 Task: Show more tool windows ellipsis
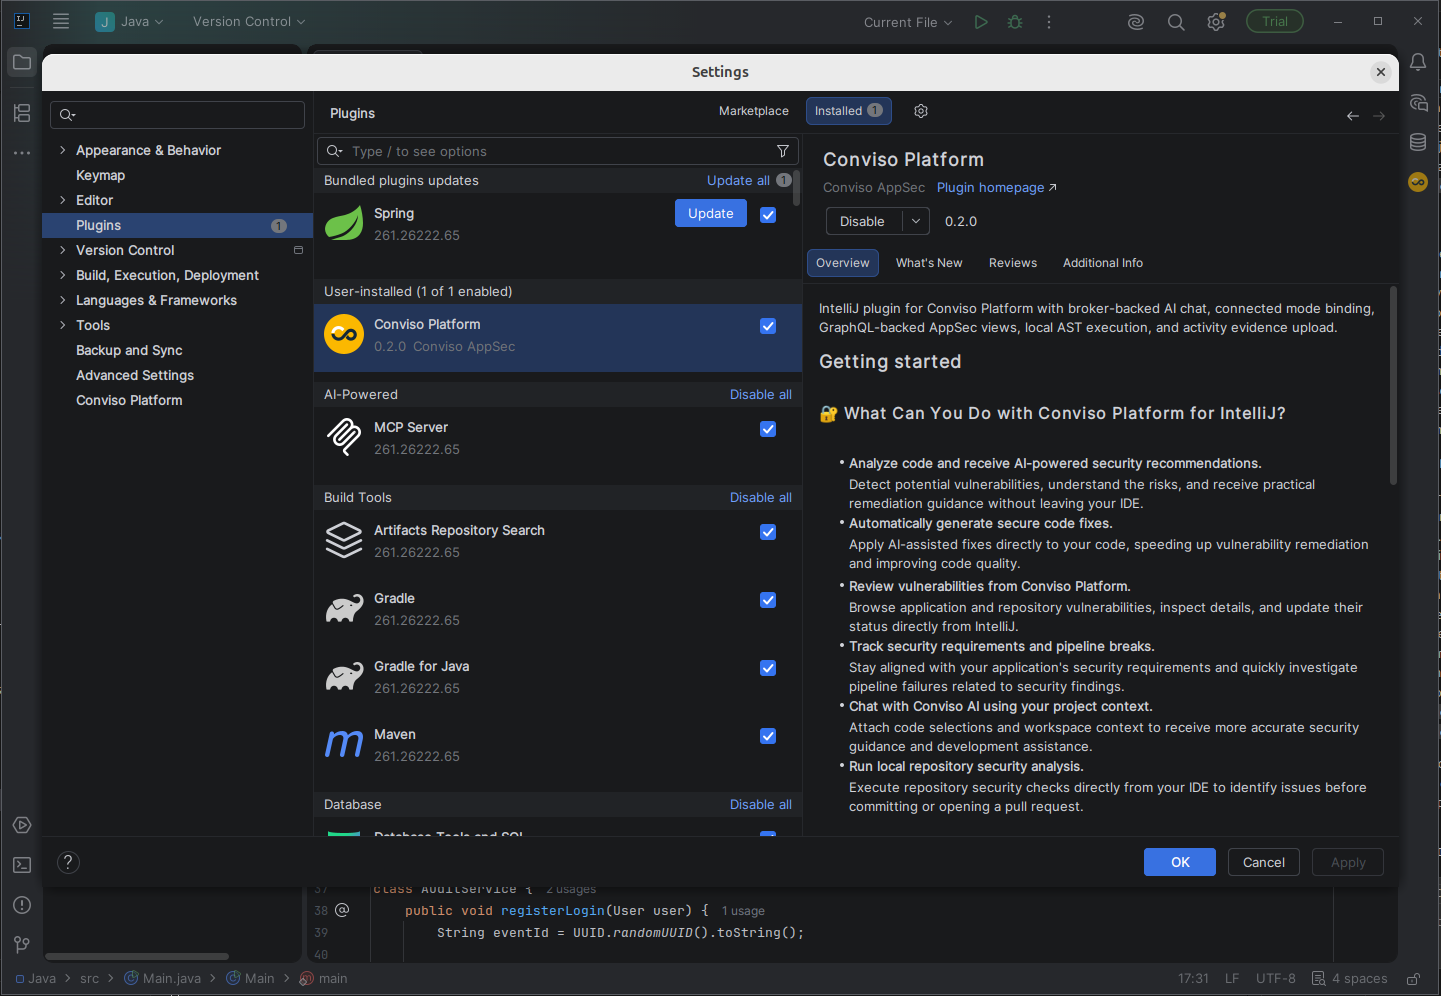point(21,153)
